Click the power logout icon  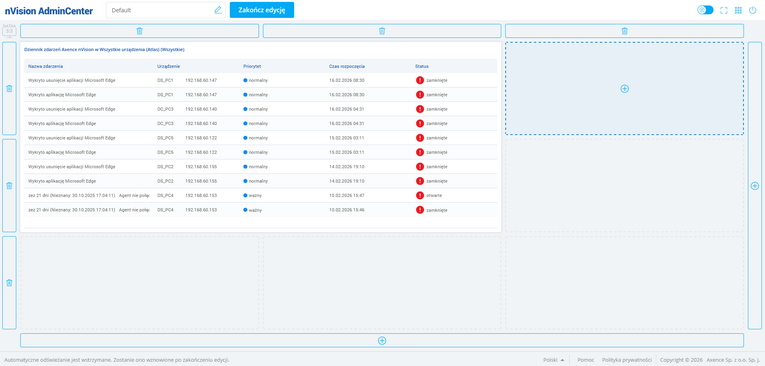(x=752, y=10)
